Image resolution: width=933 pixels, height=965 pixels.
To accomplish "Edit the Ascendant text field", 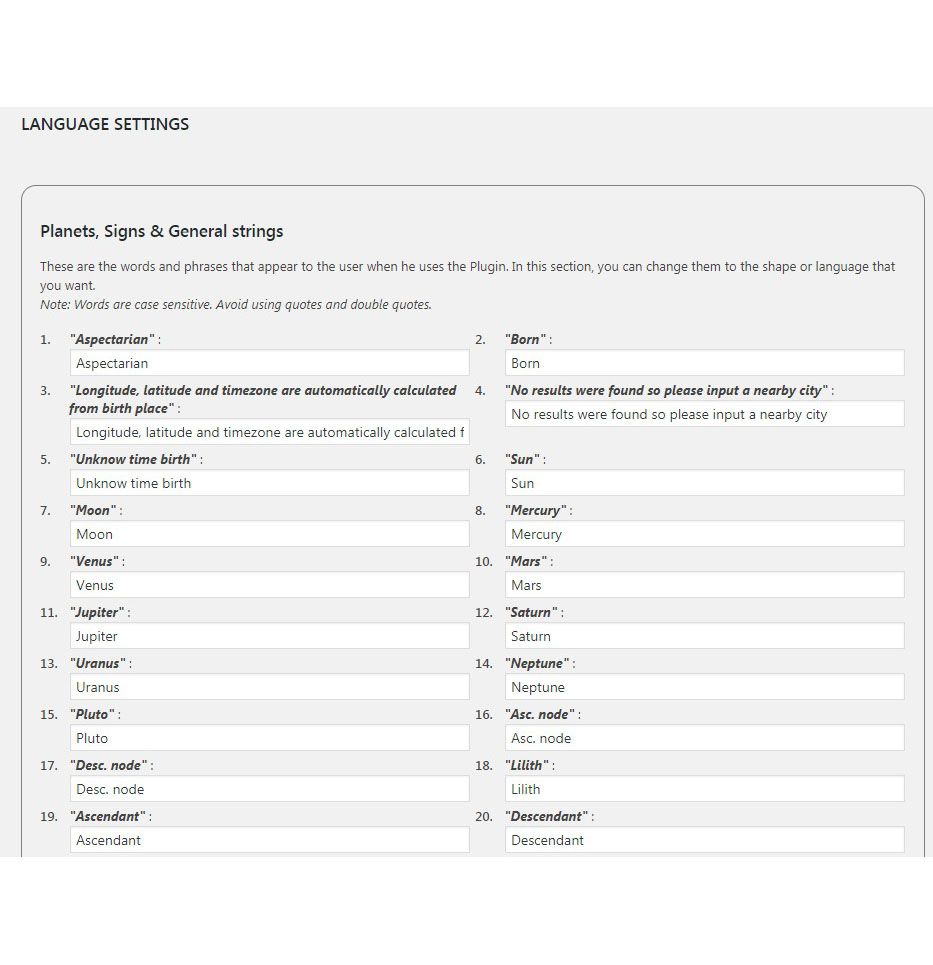I will 269,840.
